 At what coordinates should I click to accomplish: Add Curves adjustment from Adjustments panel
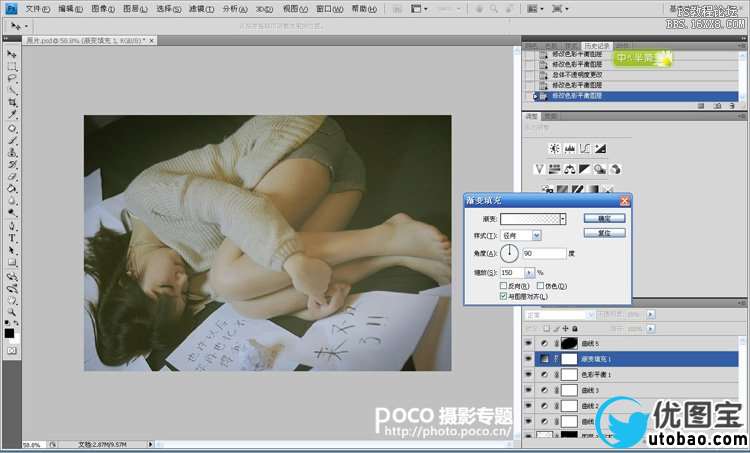pos(585,149)
